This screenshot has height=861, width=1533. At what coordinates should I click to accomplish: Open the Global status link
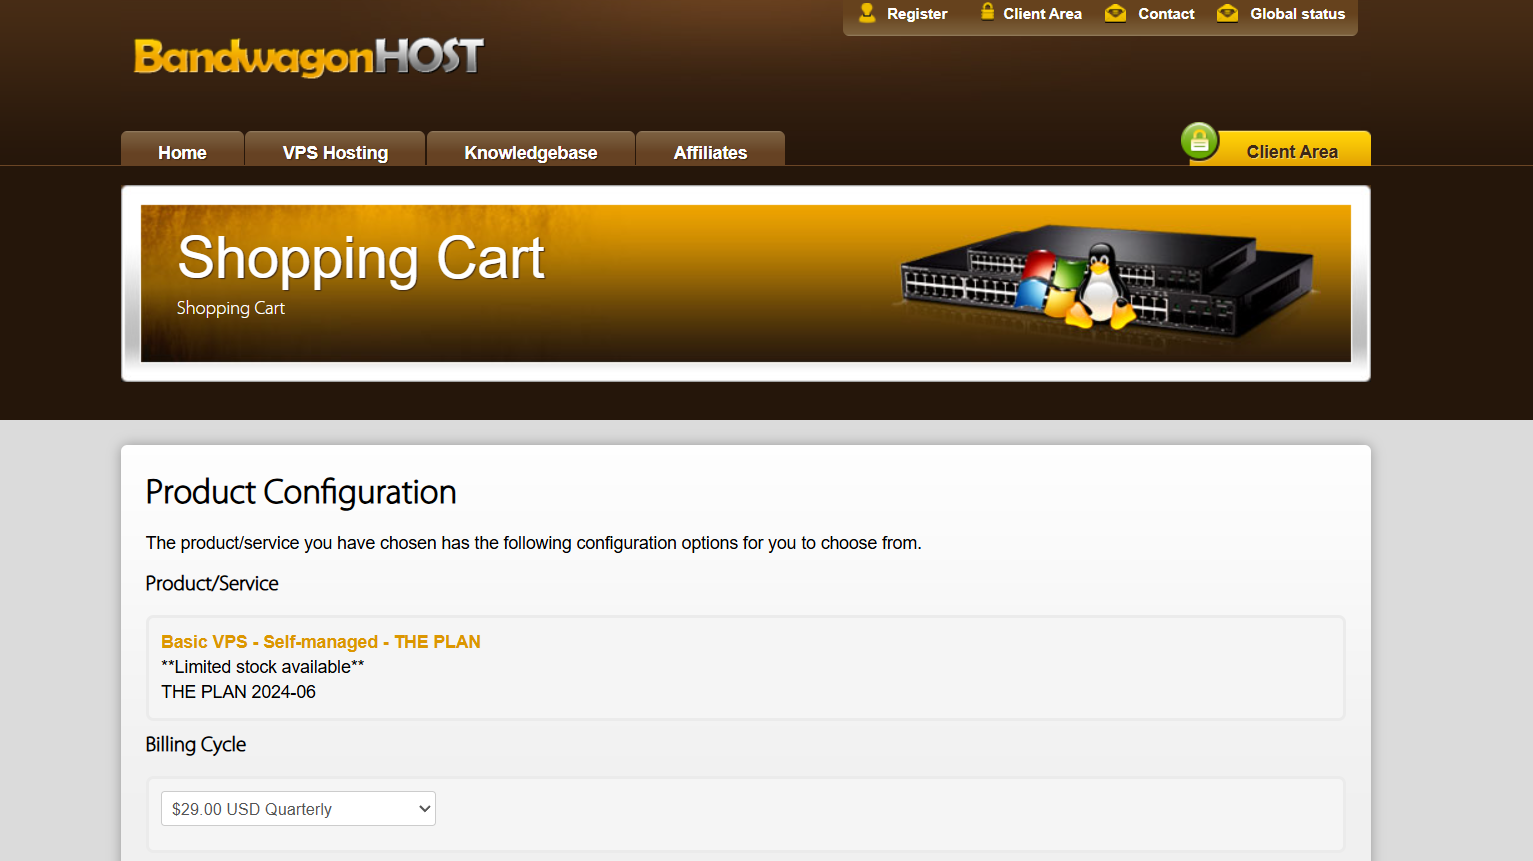1297,14
